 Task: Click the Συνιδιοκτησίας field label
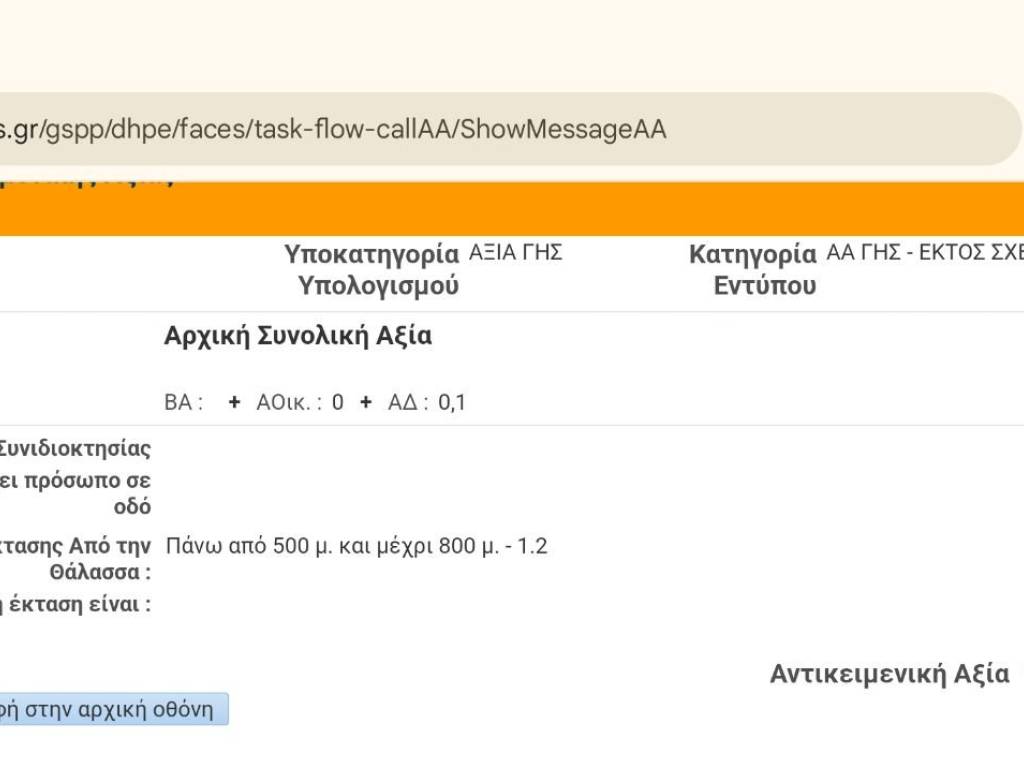[x=76, y=449]
